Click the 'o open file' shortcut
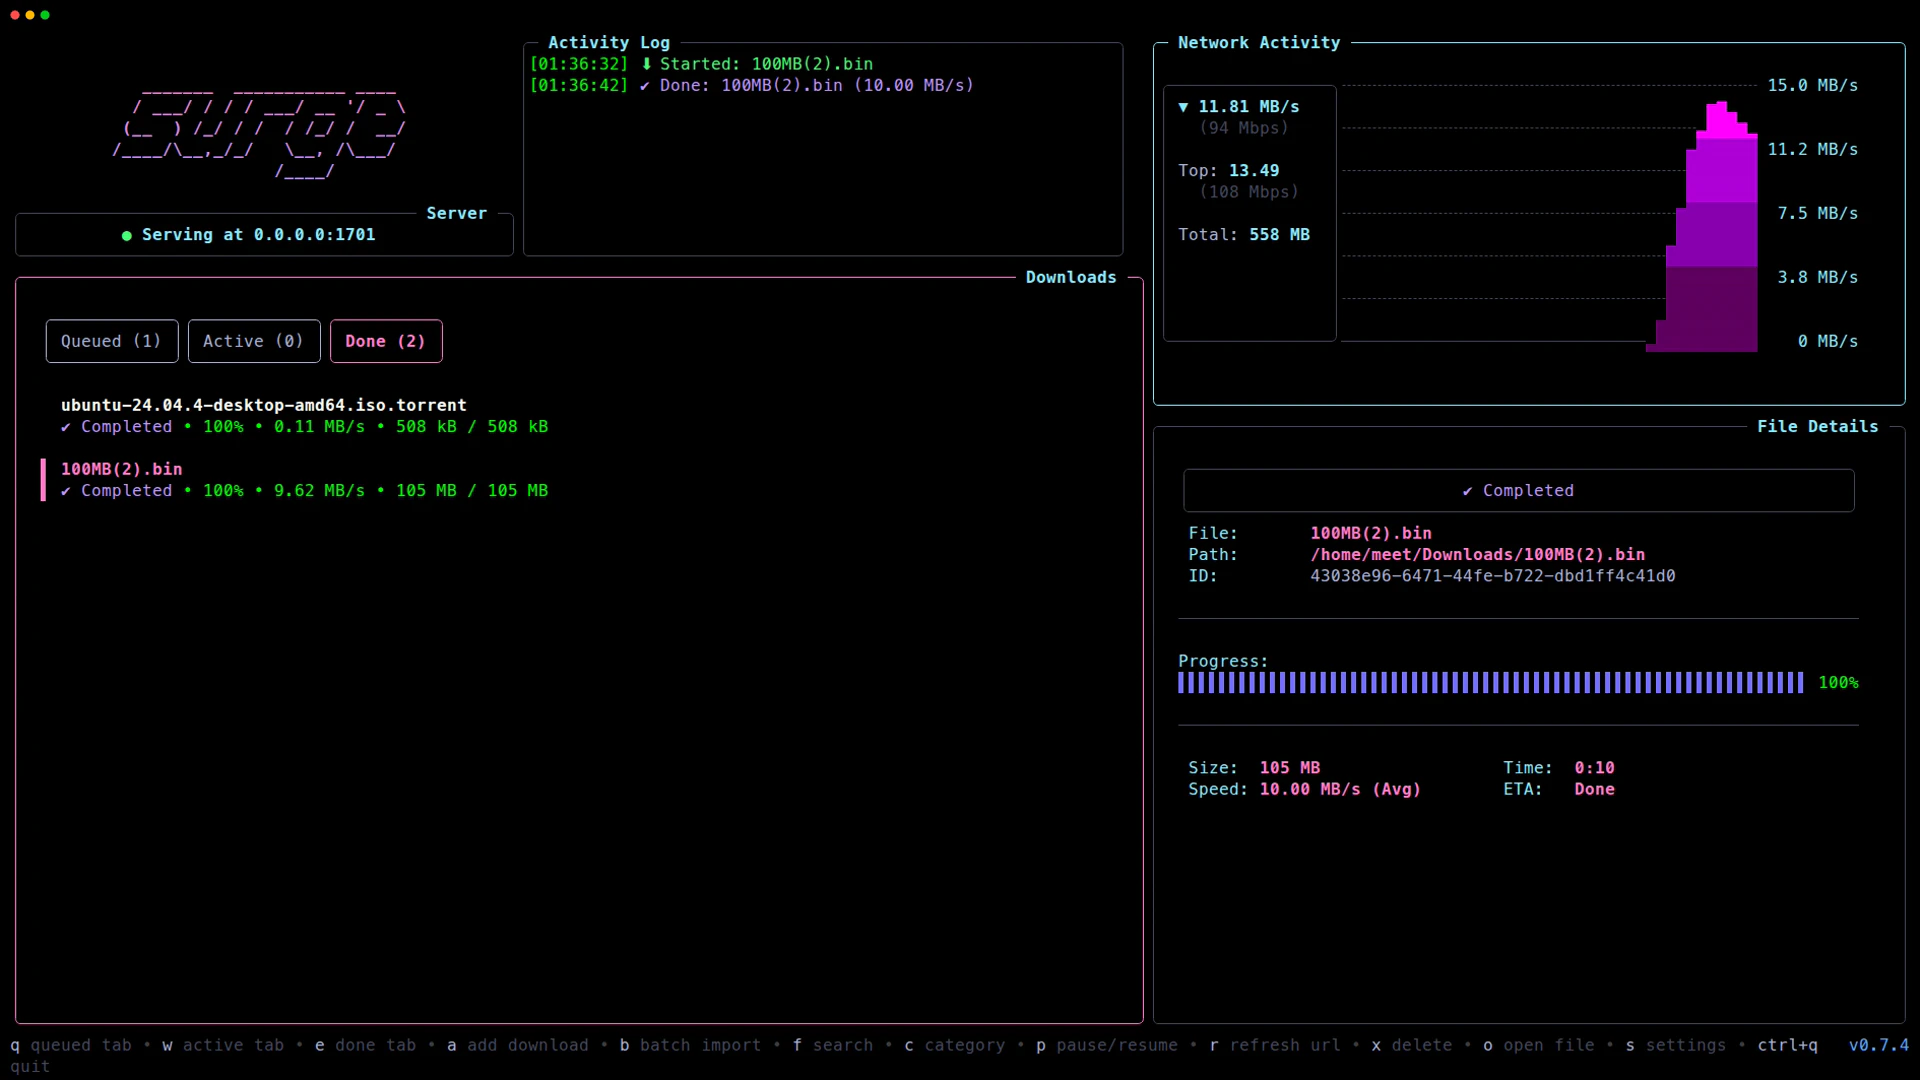Image resolution: width=1920 pixels, height=1080 pixels. (1540, 1045)
